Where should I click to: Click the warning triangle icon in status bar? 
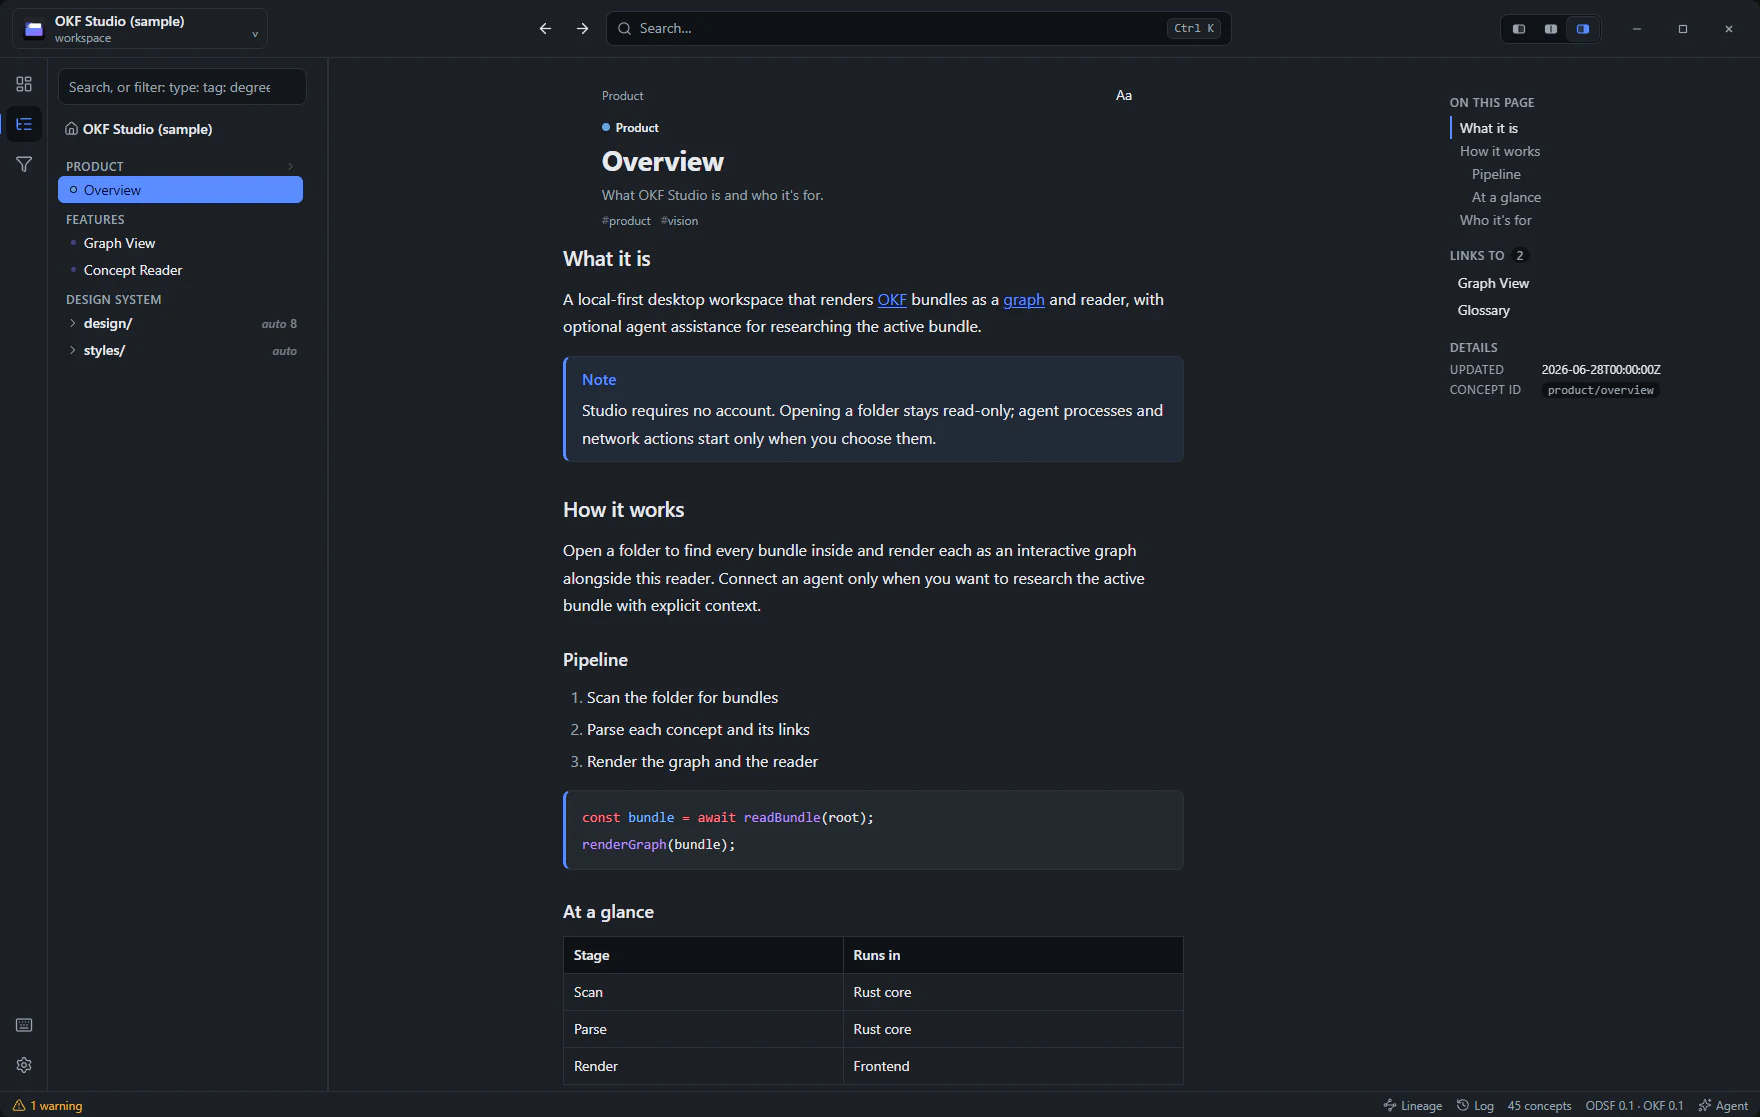pos(19,1106)
